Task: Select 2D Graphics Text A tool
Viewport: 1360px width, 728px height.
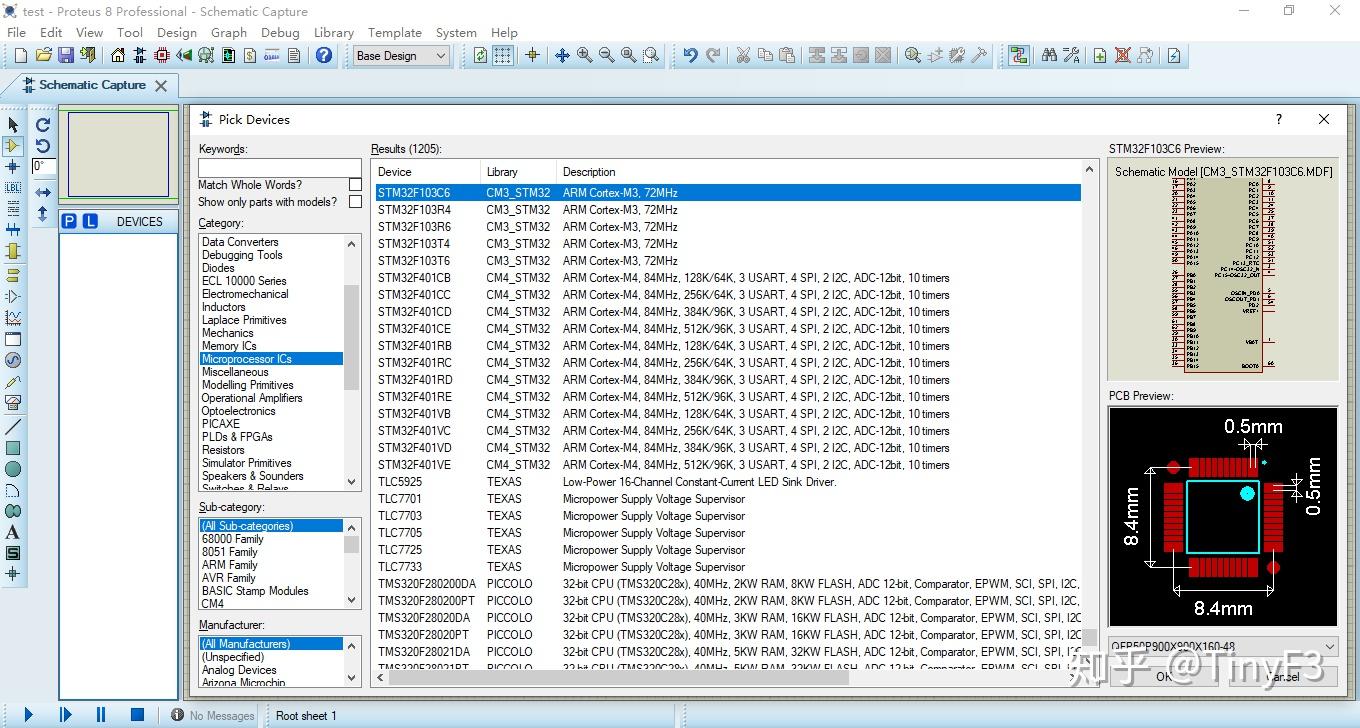Action: point(13,533)
